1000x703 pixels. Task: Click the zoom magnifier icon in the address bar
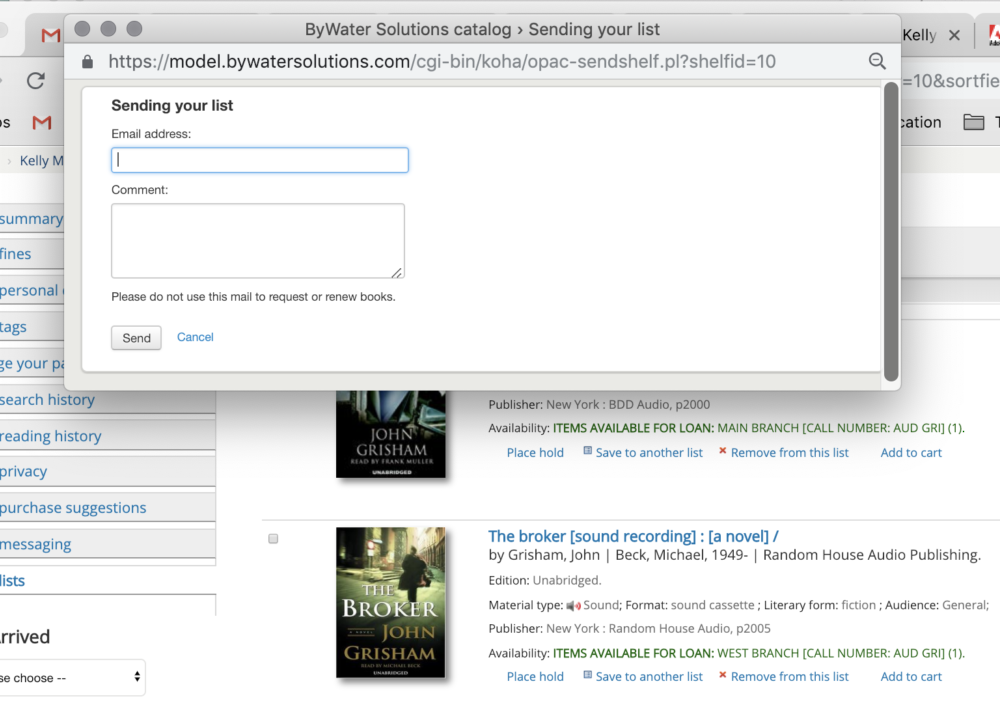878,61
